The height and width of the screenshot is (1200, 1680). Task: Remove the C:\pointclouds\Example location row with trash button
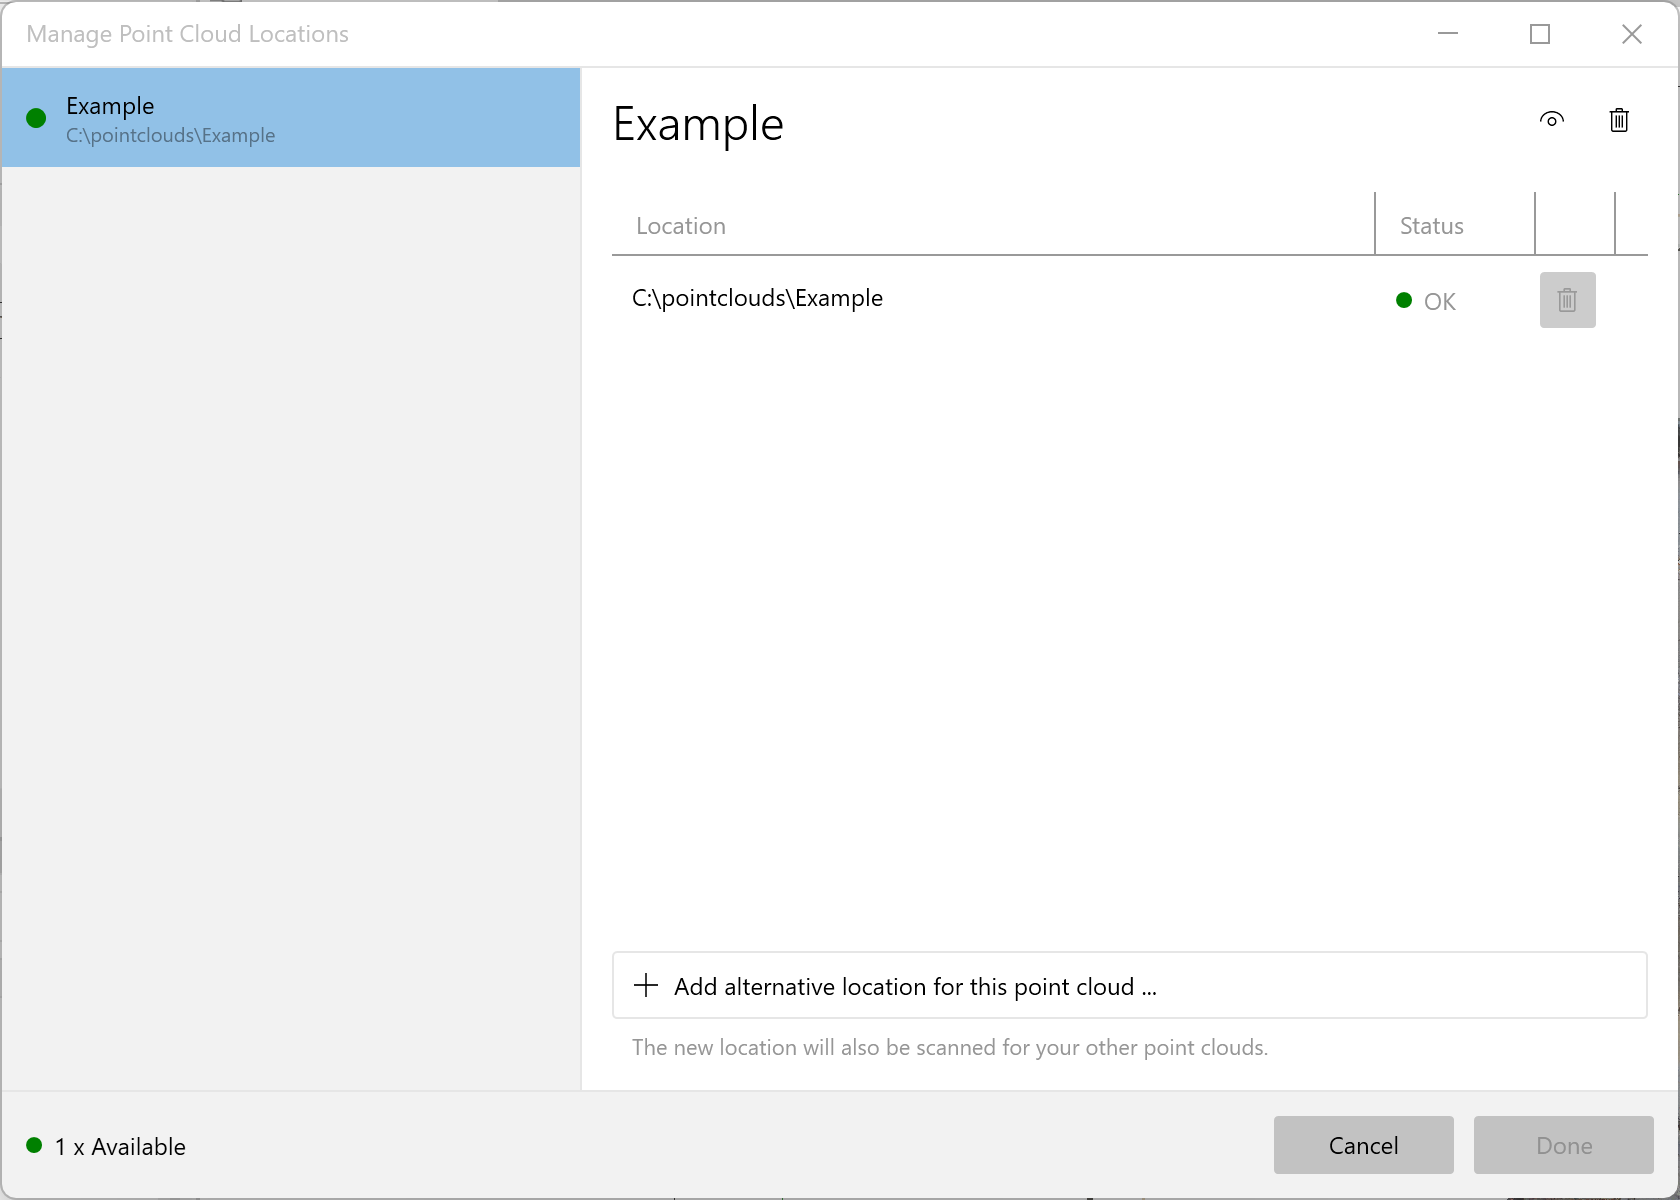pyautogui.click(x=1567, y=300)
